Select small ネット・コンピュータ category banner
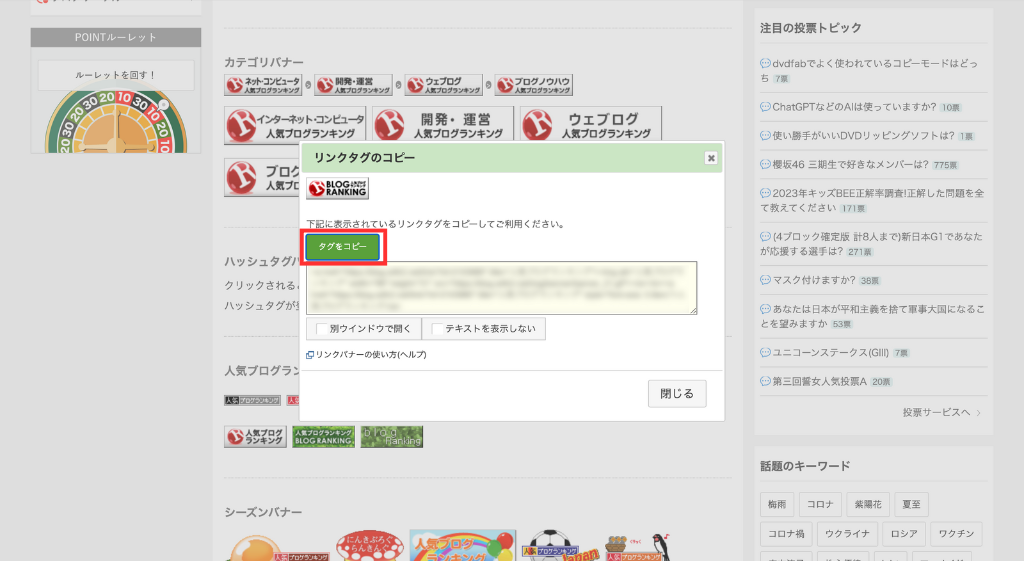The image size is (1024, 561). (x=263, y=85)
